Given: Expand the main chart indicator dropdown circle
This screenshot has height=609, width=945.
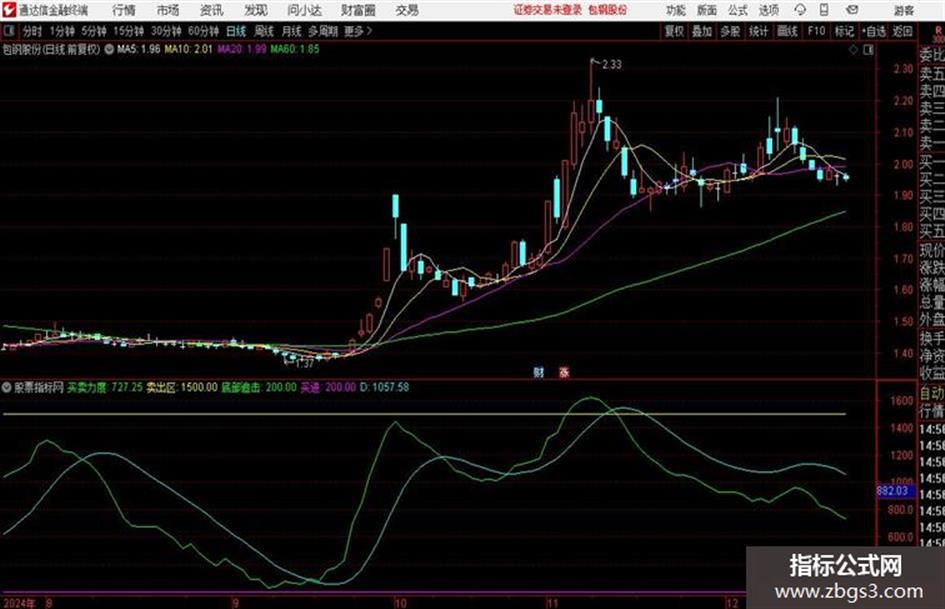Looking at the screenshot, I should (x=109, y=49).
